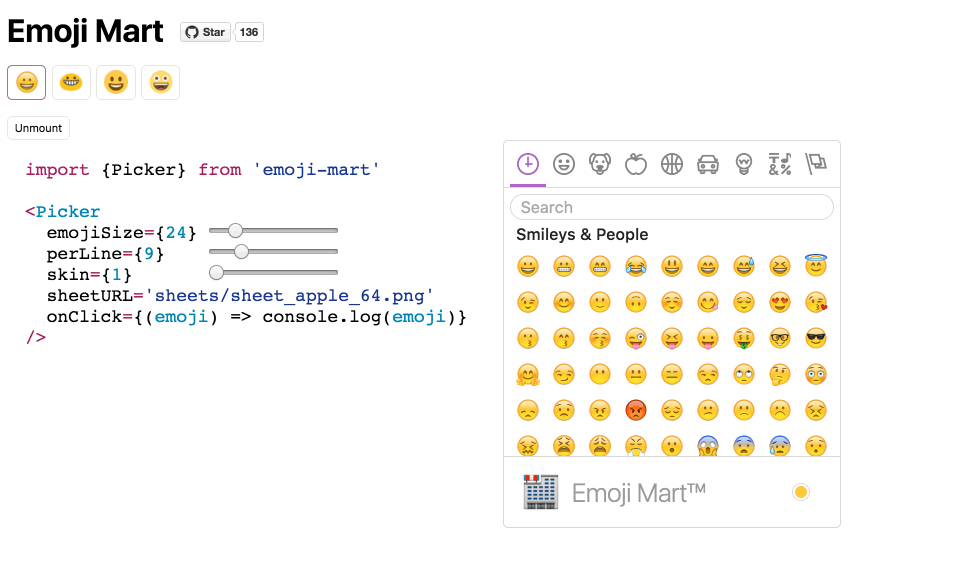Switch to the Food & Drink apple tab
The width and height of the screenshot is (956, 567).
(x=636, y=164)
